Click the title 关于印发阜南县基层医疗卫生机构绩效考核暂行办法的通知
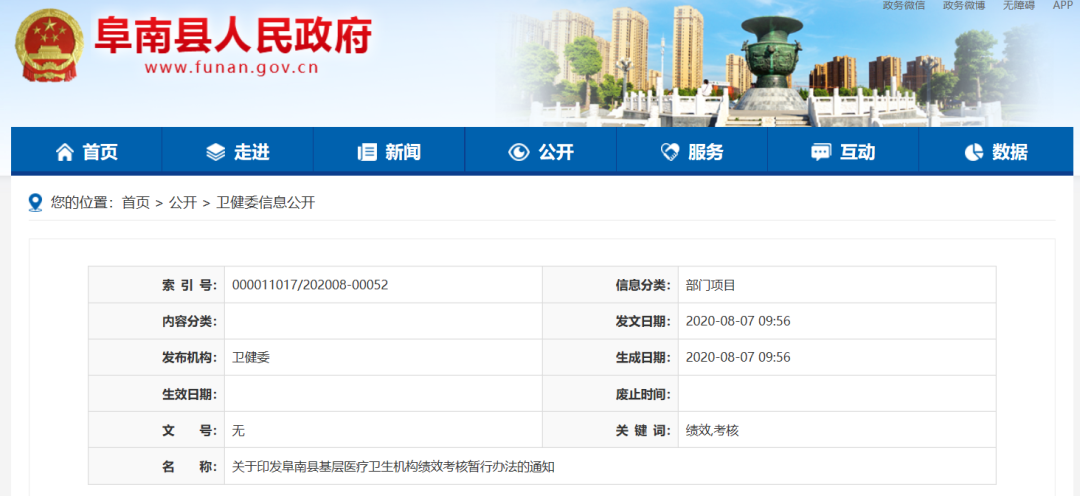 point(394,466)
